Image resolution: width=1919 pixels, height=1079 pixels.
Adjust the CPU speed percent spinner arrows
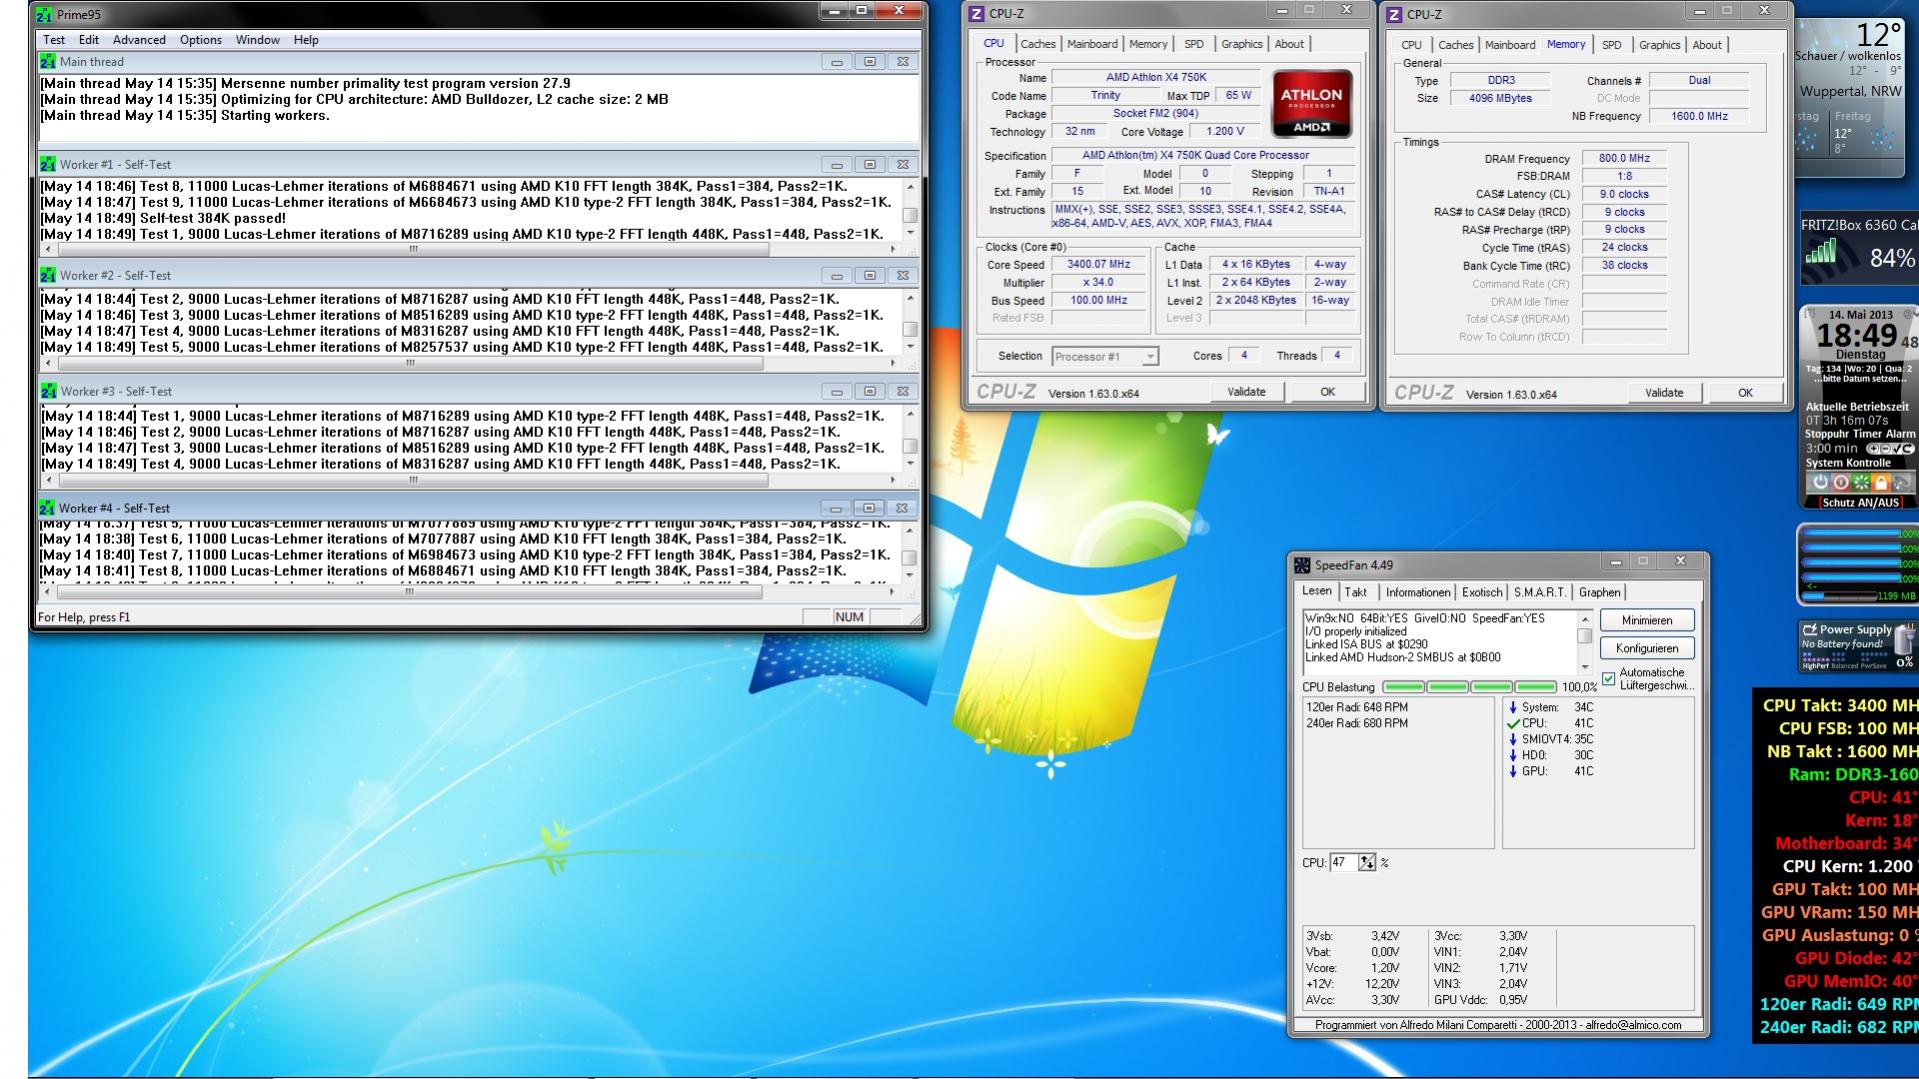click(1367, 863)
